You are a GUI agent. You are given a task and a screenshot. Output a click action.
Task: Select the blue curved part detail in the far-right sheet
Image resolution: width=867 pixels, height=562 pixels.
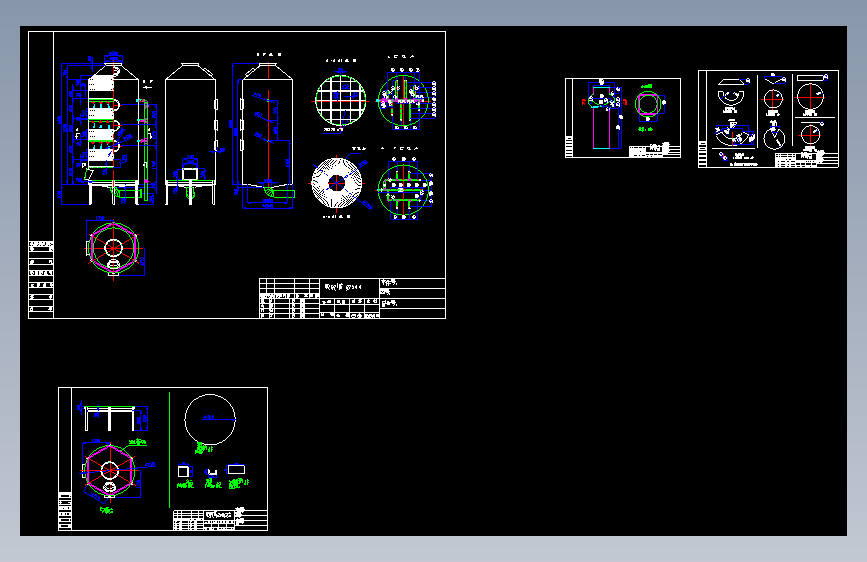733,135
